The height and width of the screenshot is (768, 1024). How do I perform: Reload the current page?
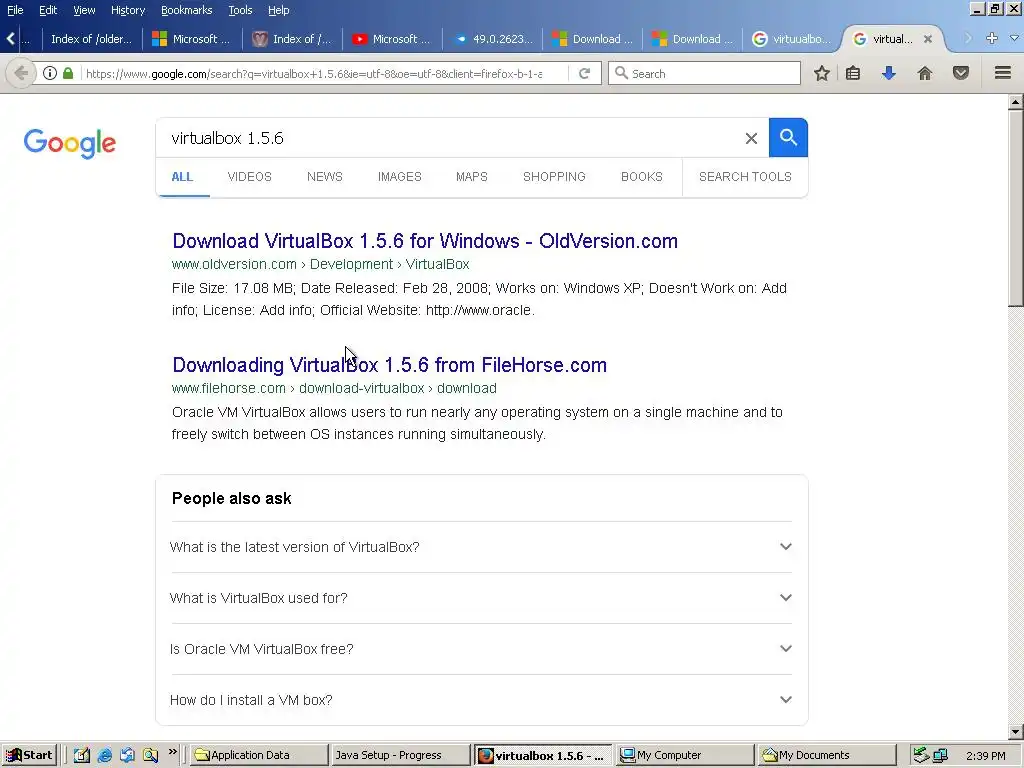point(584,73)
